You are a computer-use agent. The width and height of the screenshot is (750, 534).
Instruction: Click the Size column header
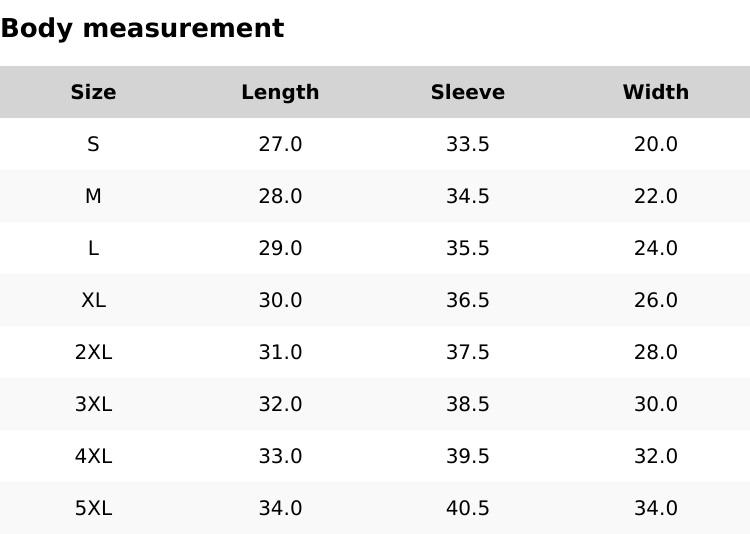click(93, 93)
